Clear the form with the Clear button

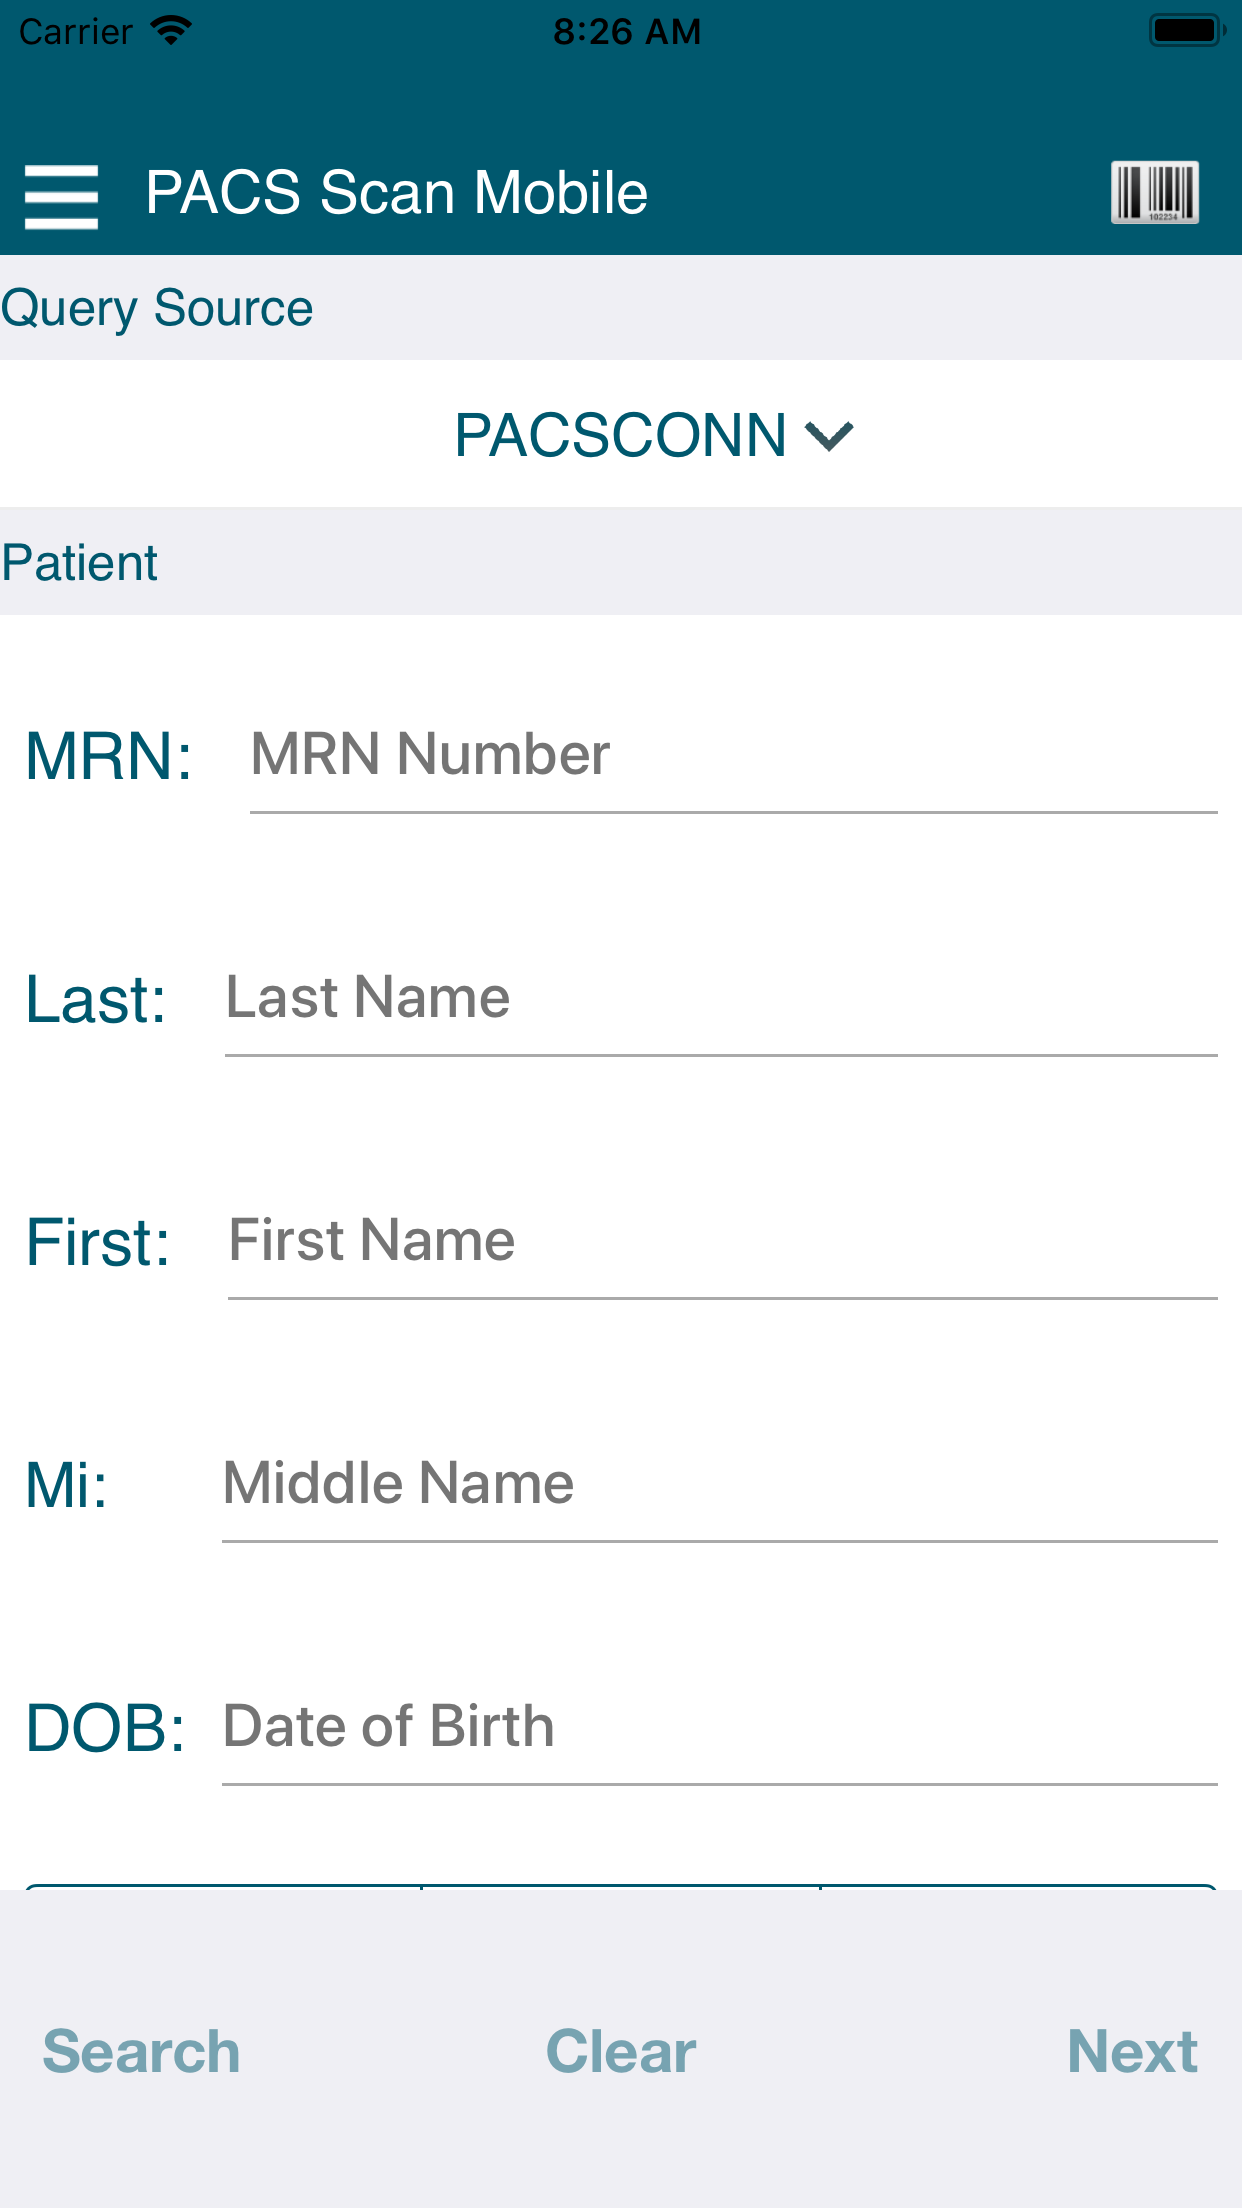point(621,2052)
